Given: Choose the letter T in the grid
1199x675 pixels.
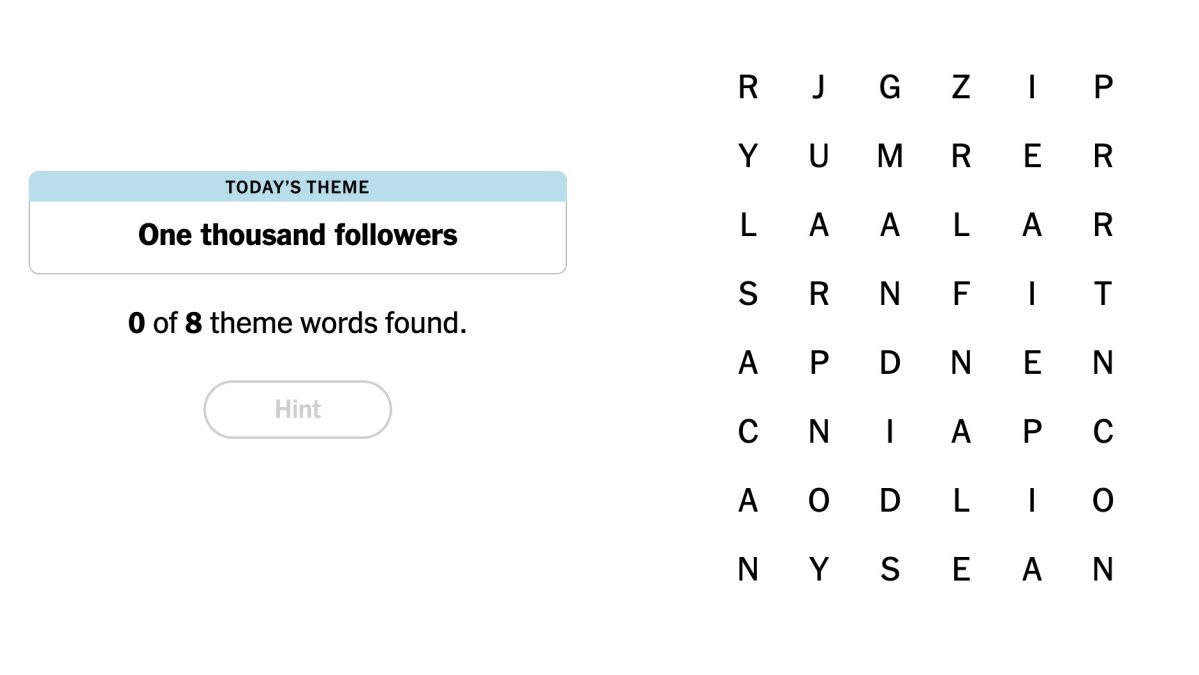Looking at the screenshot, I should [x=1102, y=294].
